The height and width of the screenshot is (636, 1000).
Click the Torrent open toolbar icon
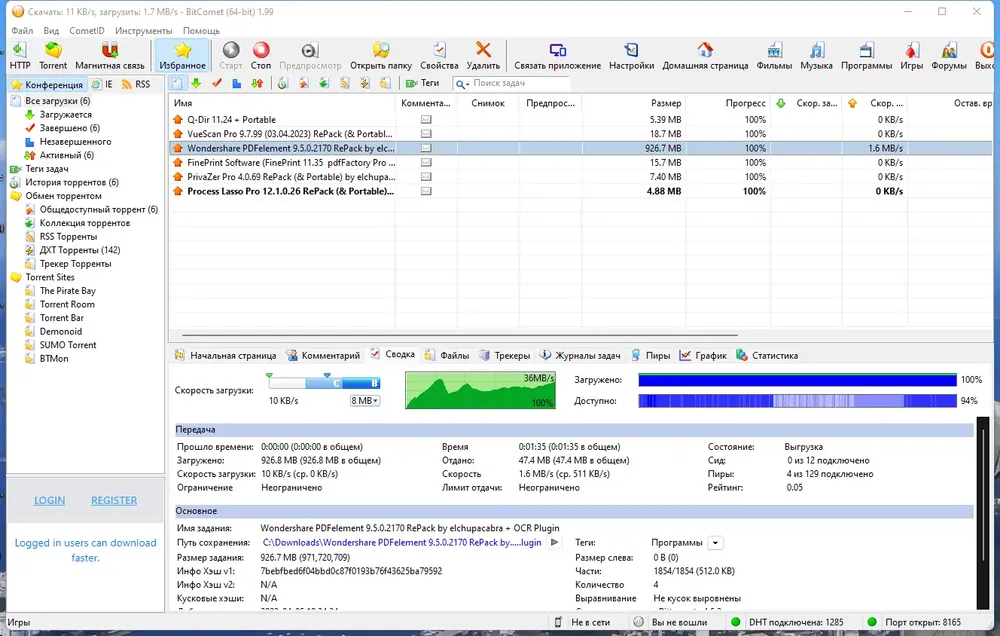(53, 55)
